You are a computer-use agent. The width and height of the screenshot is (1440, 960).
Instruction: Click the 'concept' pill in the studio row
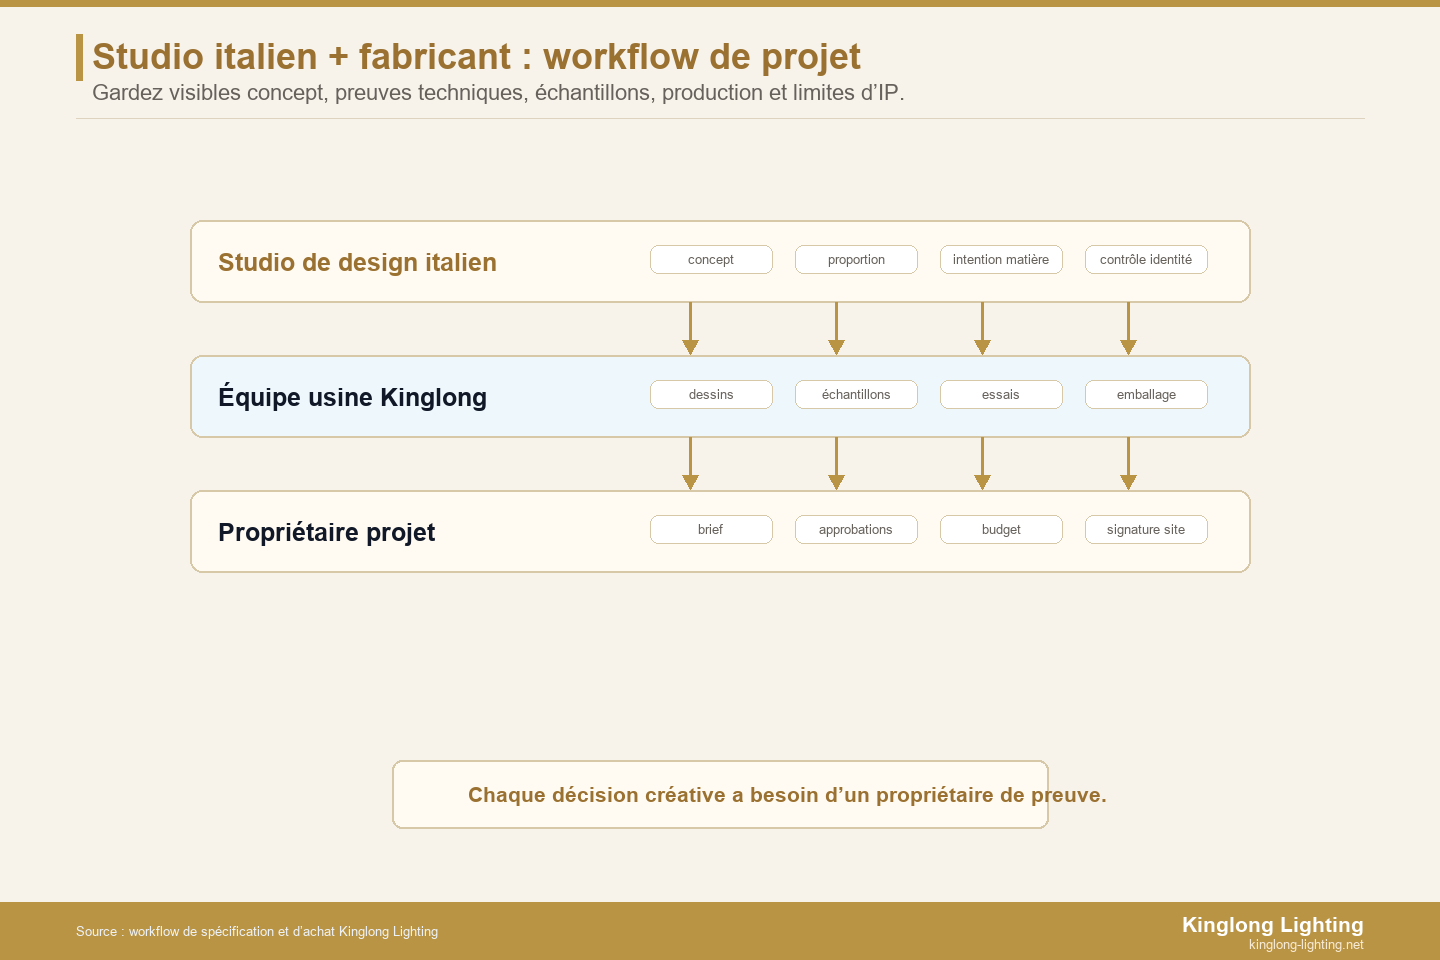point(711,259)
